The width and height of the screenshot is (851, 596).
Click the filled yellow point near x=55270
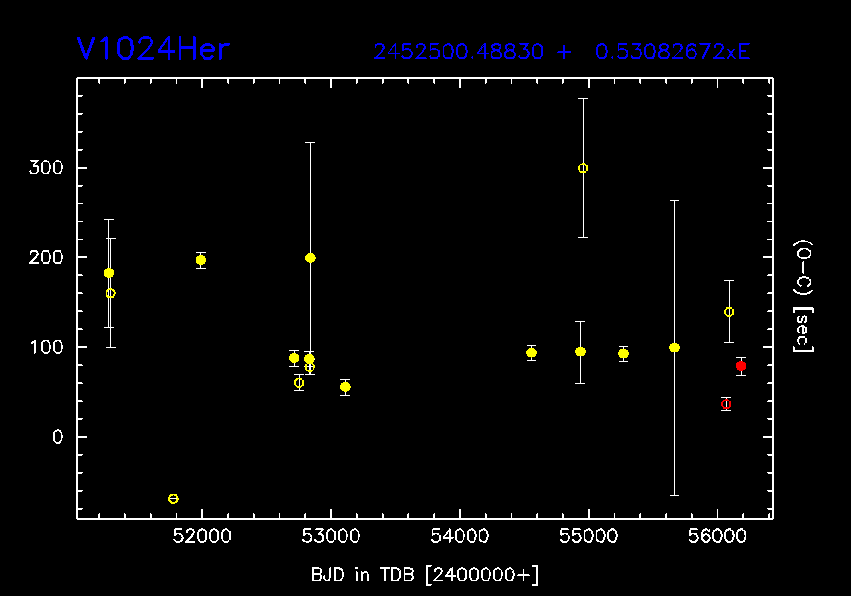[623, 353]
